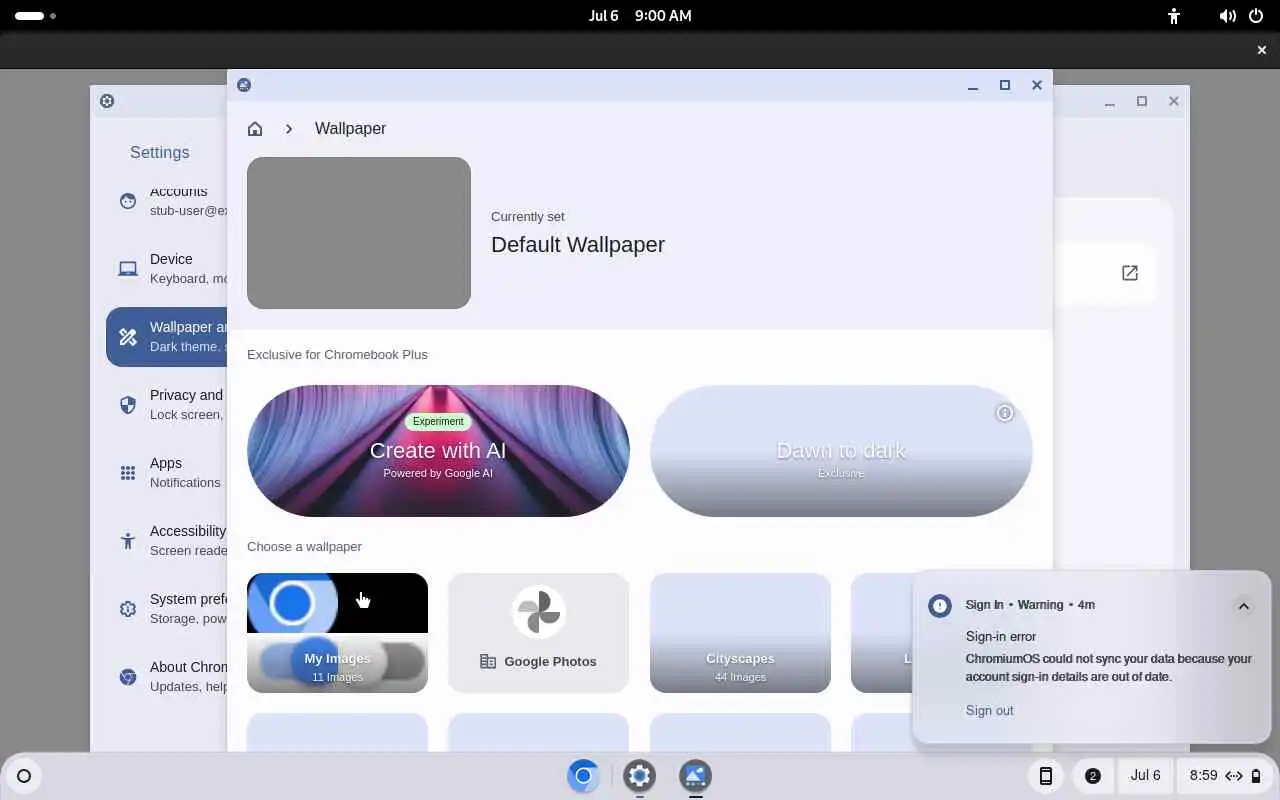Click the Accounts face icon in Settings
Viewport: 1280px width, 800px height.
(128, 201)
